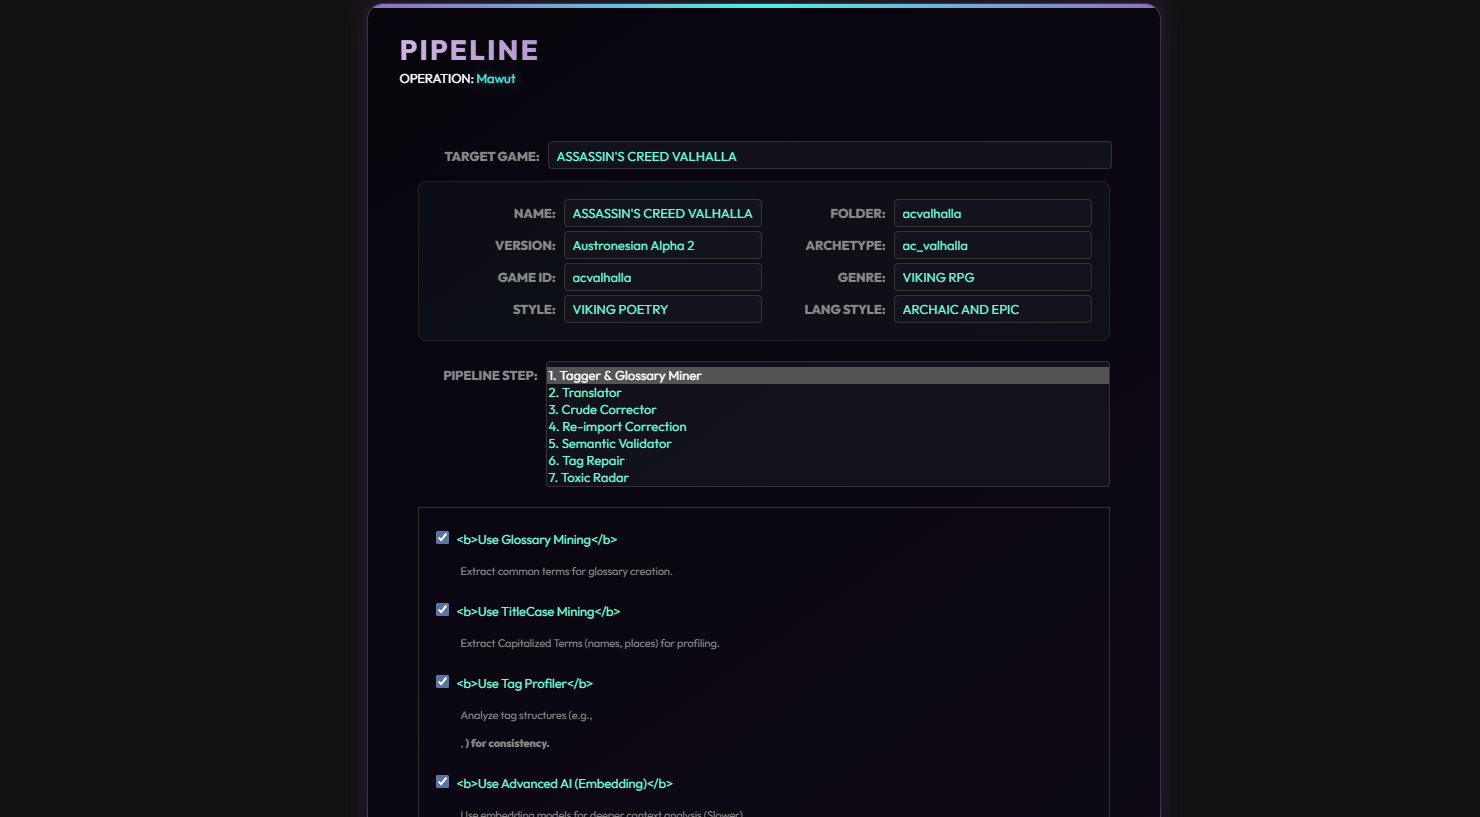Image resolution: width=1480 pixels, height=817 pixels.
Task: Select Tagger & Glossary Miner step
Action: pyautogui.click(x=827, y=376)
